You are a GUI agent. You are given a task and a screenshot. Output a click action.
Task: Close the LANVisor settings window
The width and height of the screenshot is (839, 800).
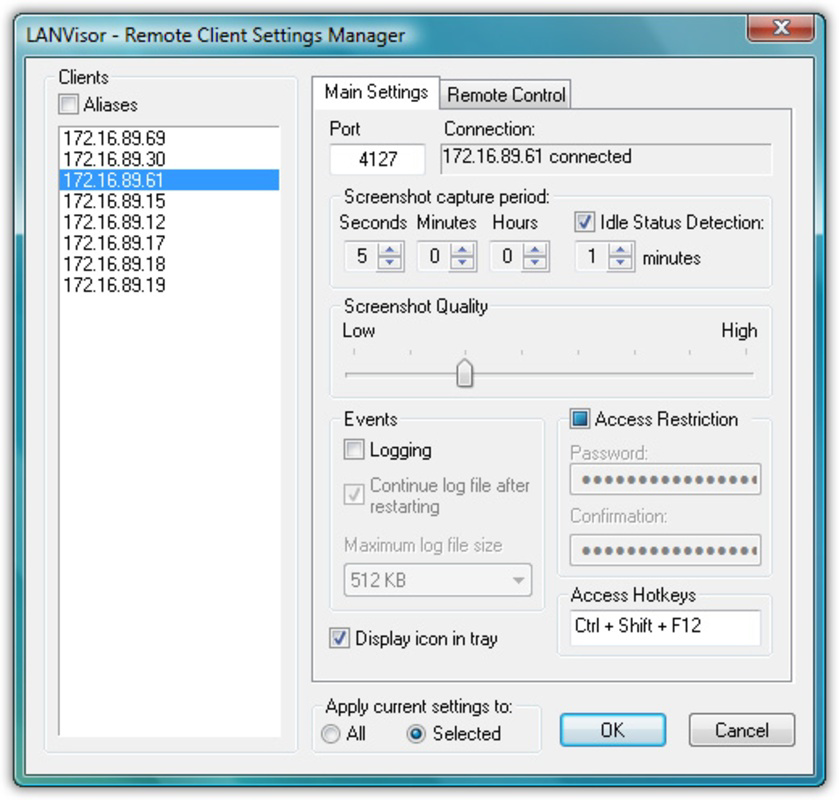point(781,27)
